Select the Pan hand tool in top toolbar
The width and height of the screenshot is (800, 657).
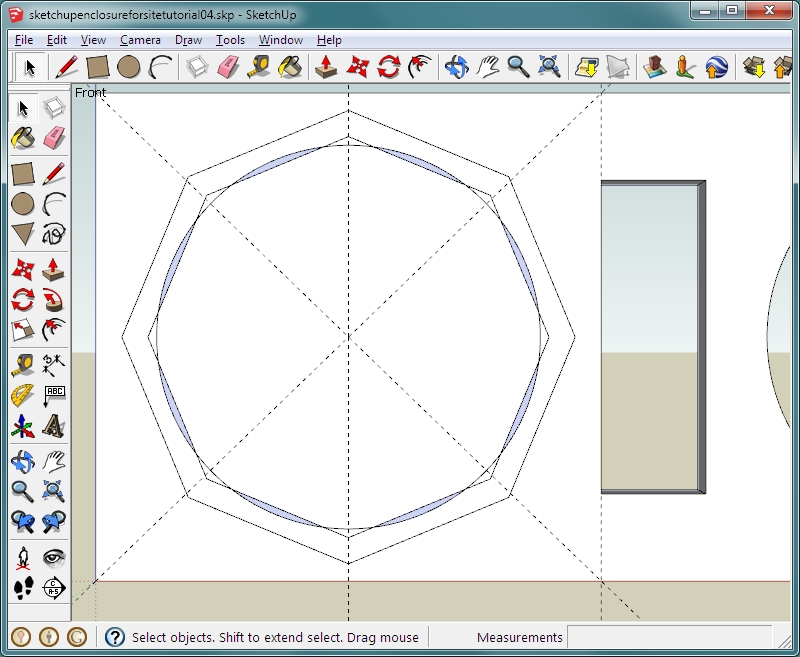488,67
